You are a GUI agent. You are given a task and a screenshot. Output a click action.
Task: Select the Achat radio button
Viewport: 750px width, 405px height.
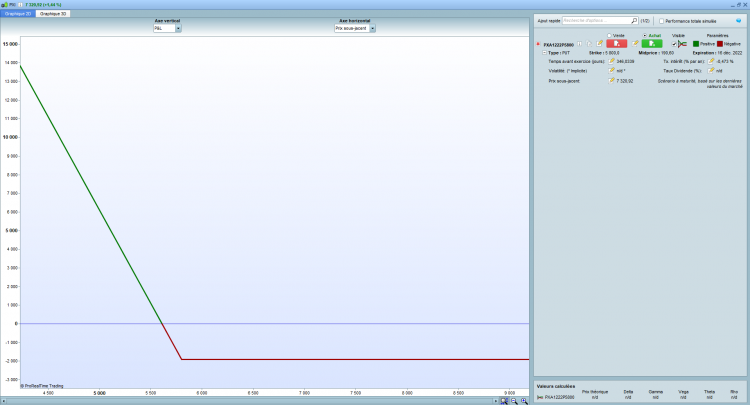[x=645, y=35]
